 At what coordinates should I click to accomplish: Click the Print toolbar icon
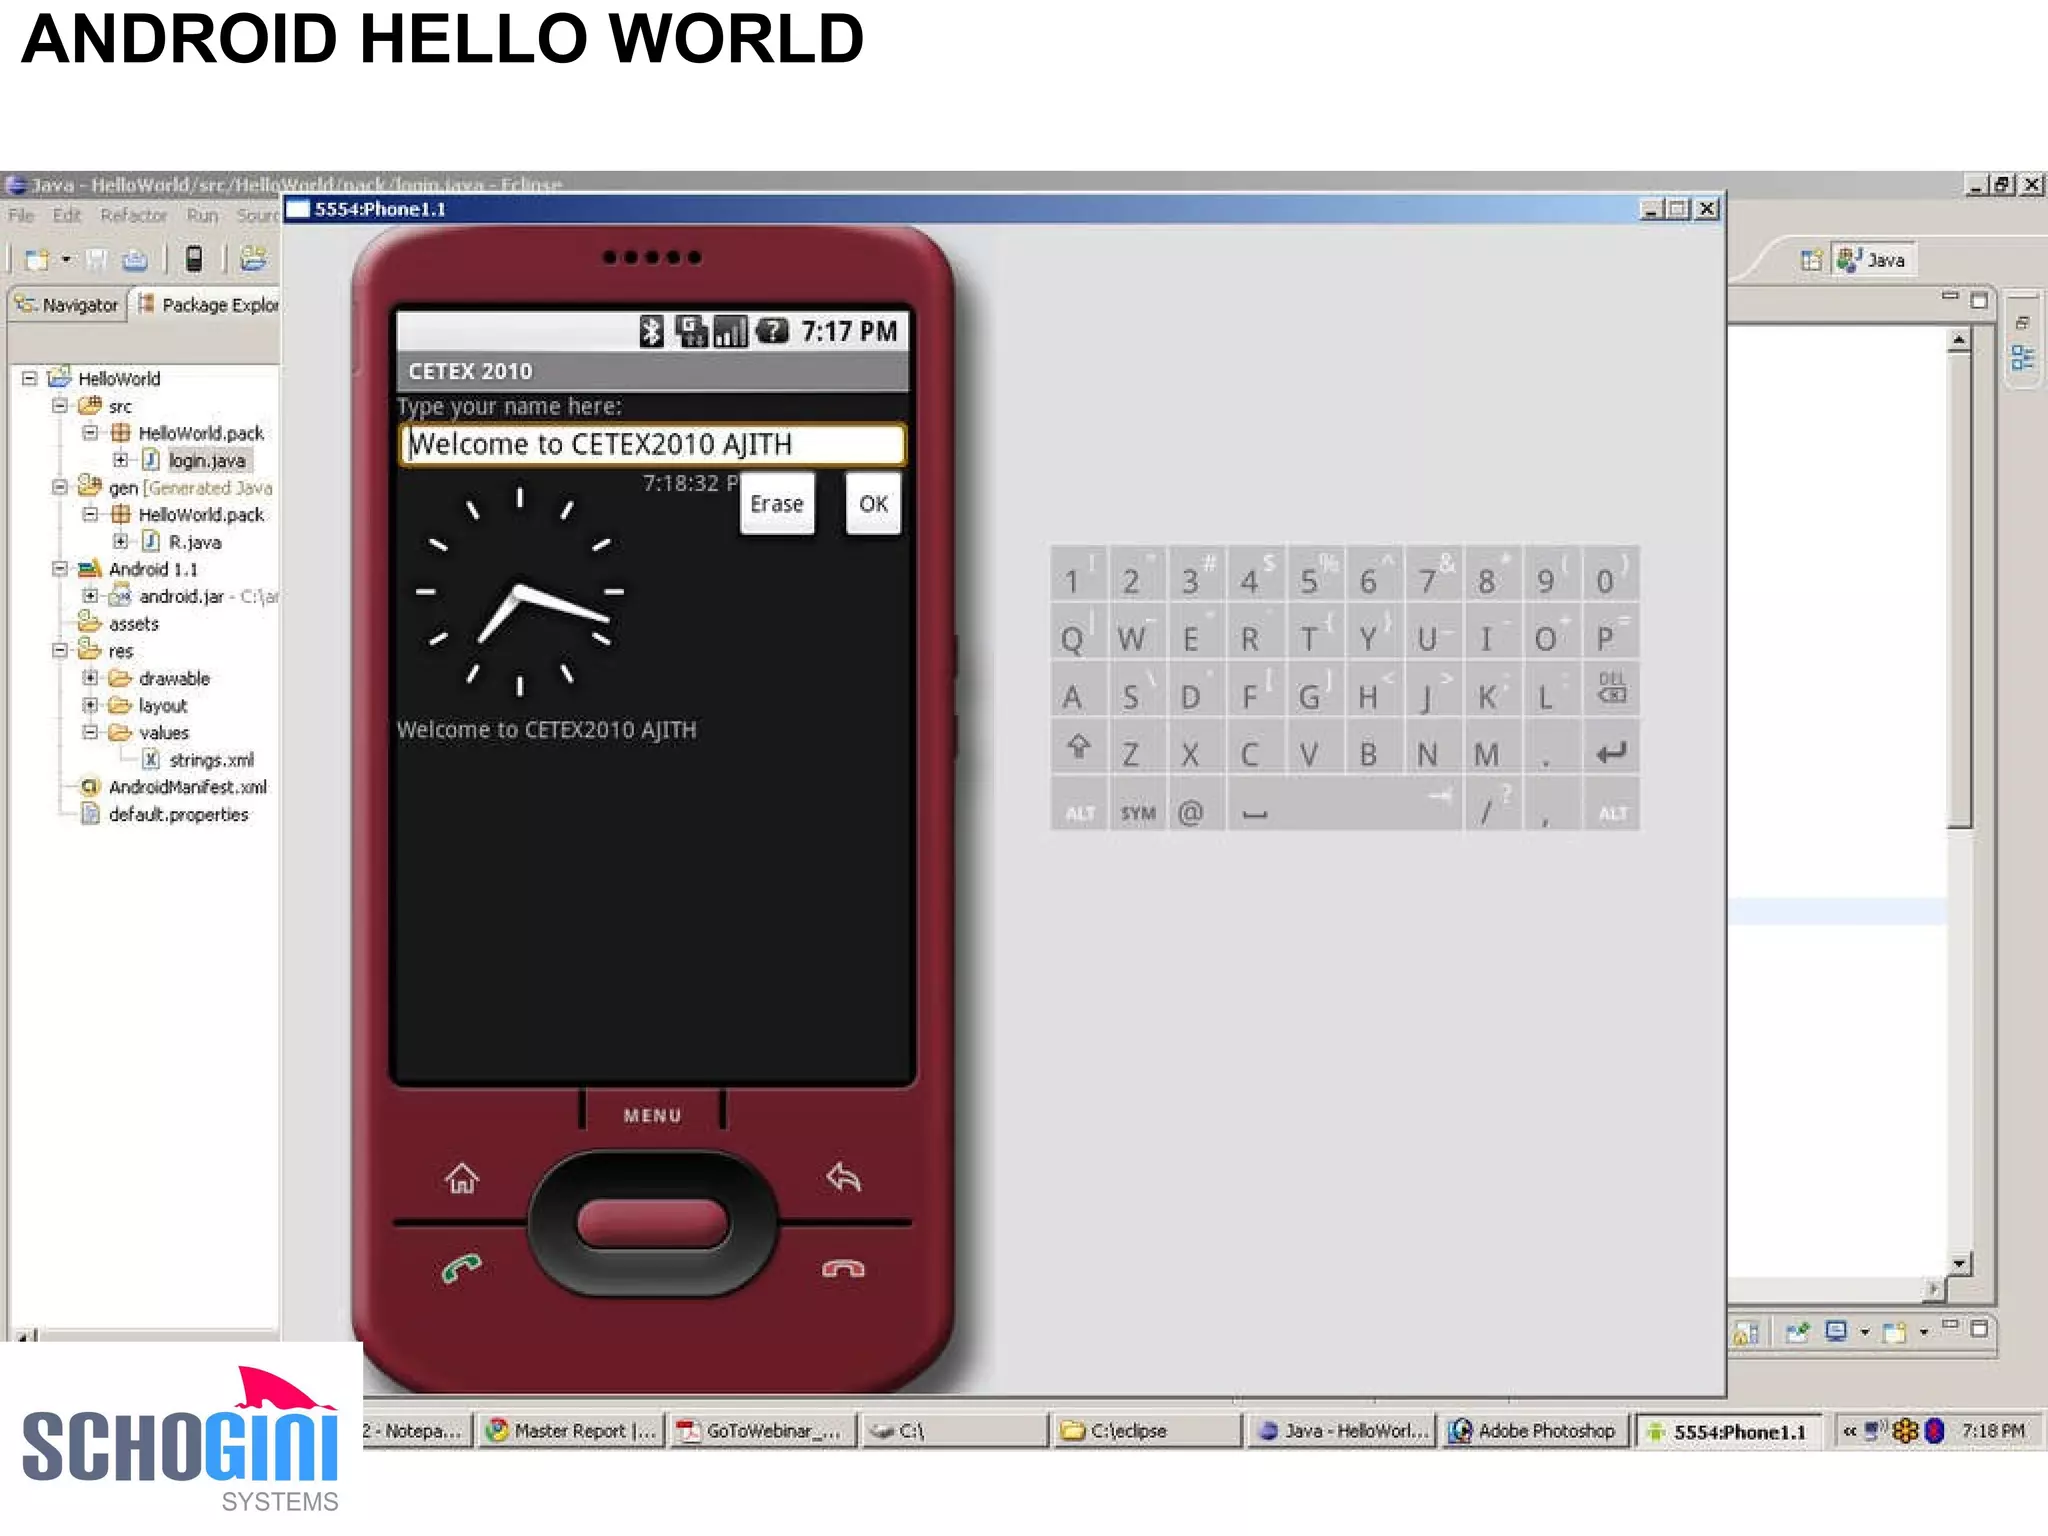coord(134,260)
